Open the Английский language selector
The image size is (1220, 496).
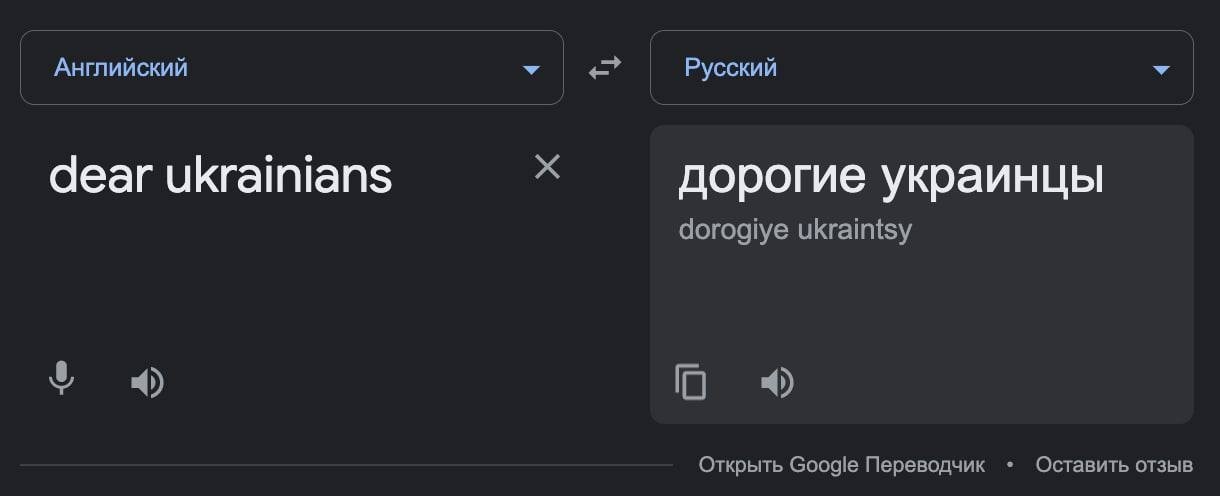point(292,68)
